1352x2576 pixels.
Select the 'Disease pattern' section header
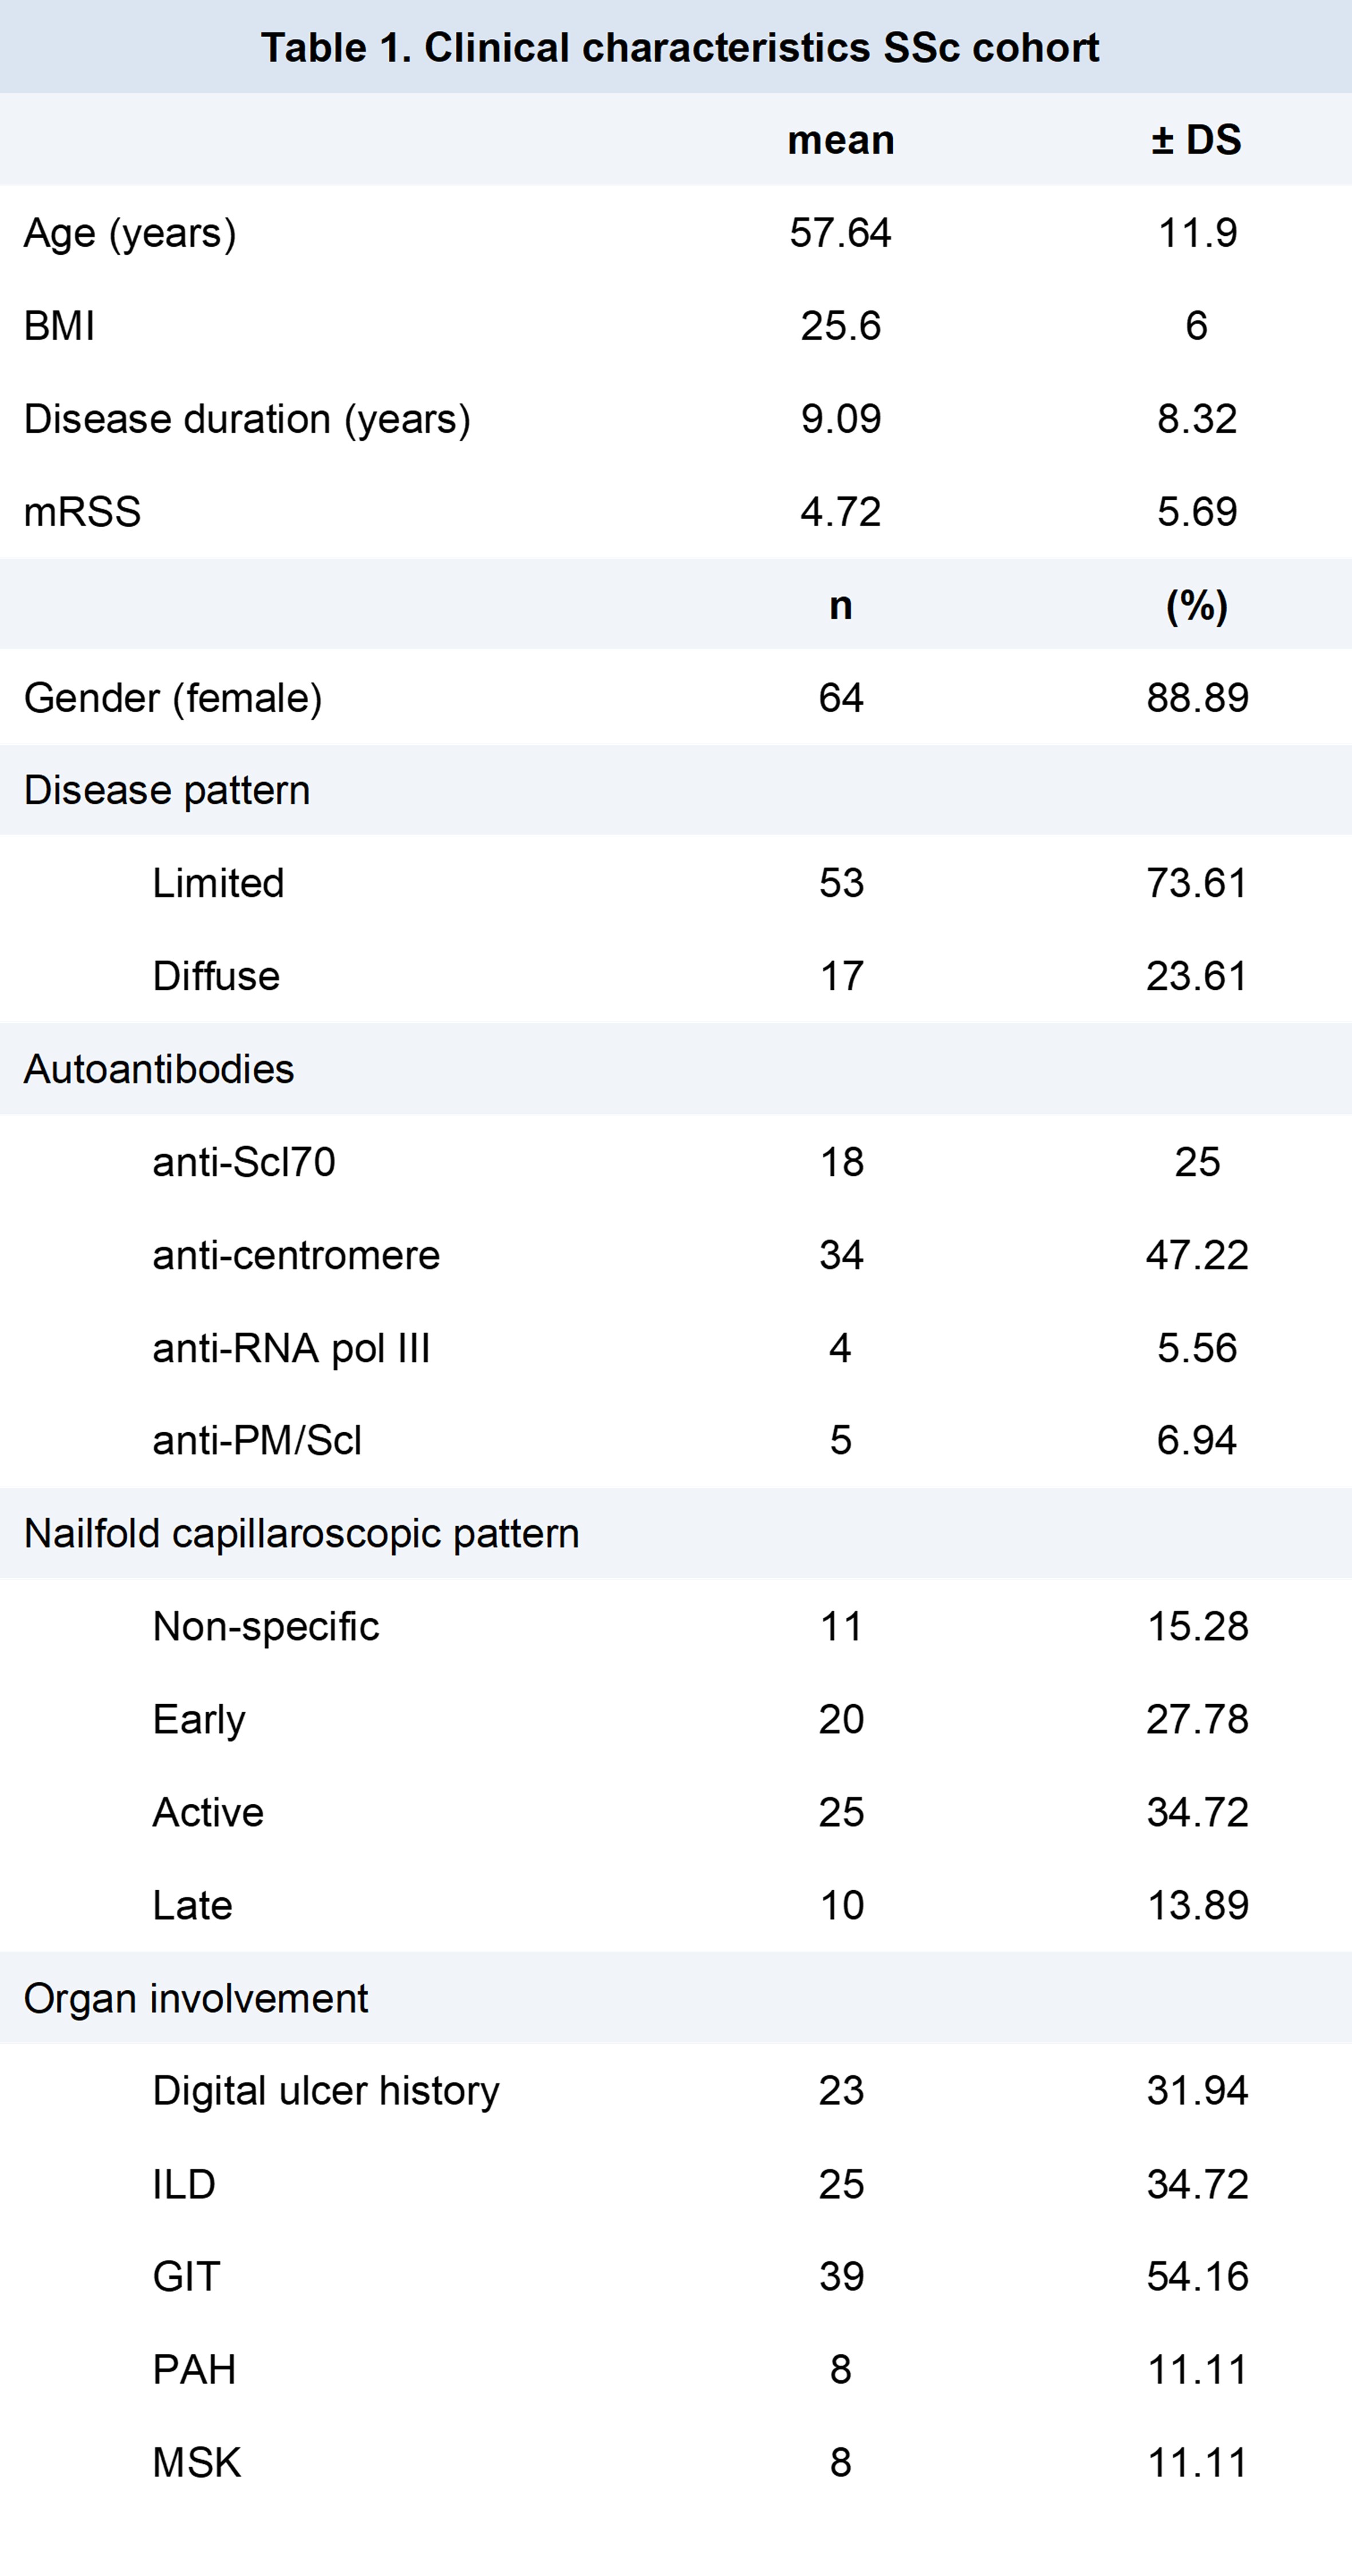[167, 790]
